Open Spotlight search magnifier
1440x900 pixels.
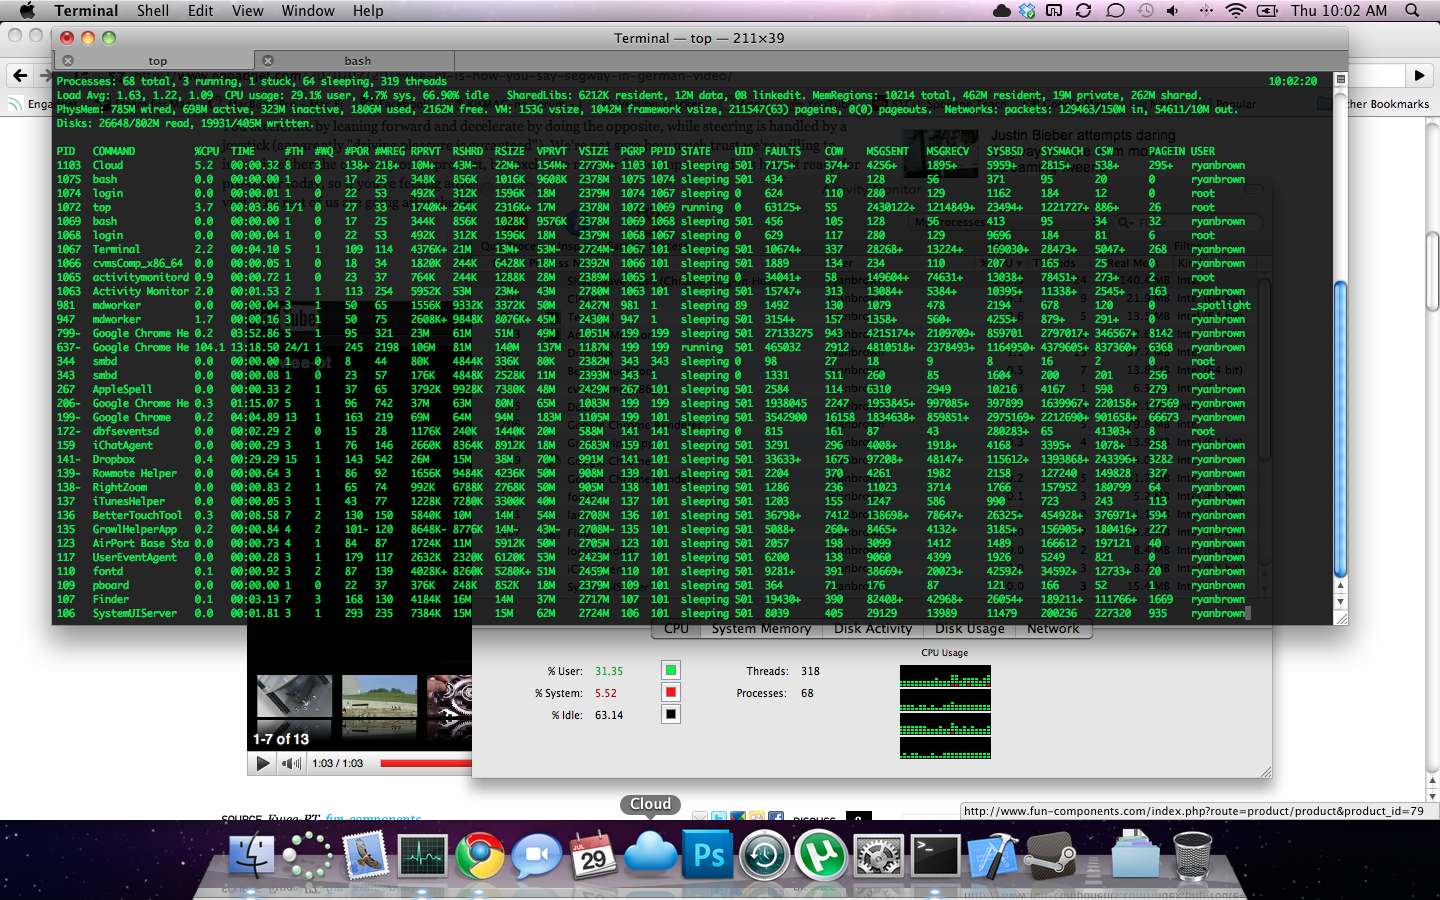coord(1412,10)
